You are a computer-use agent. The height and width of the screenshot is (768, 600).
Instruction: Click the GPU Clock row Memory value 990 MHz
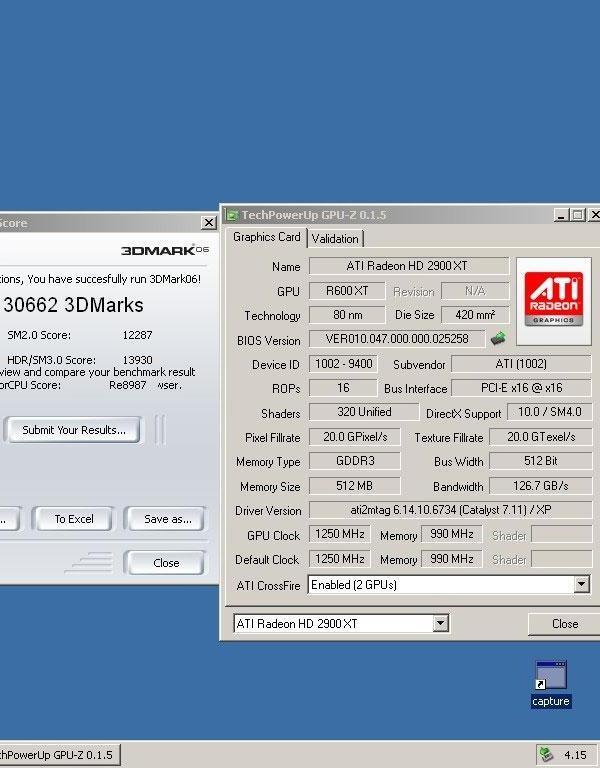(452, 534)
